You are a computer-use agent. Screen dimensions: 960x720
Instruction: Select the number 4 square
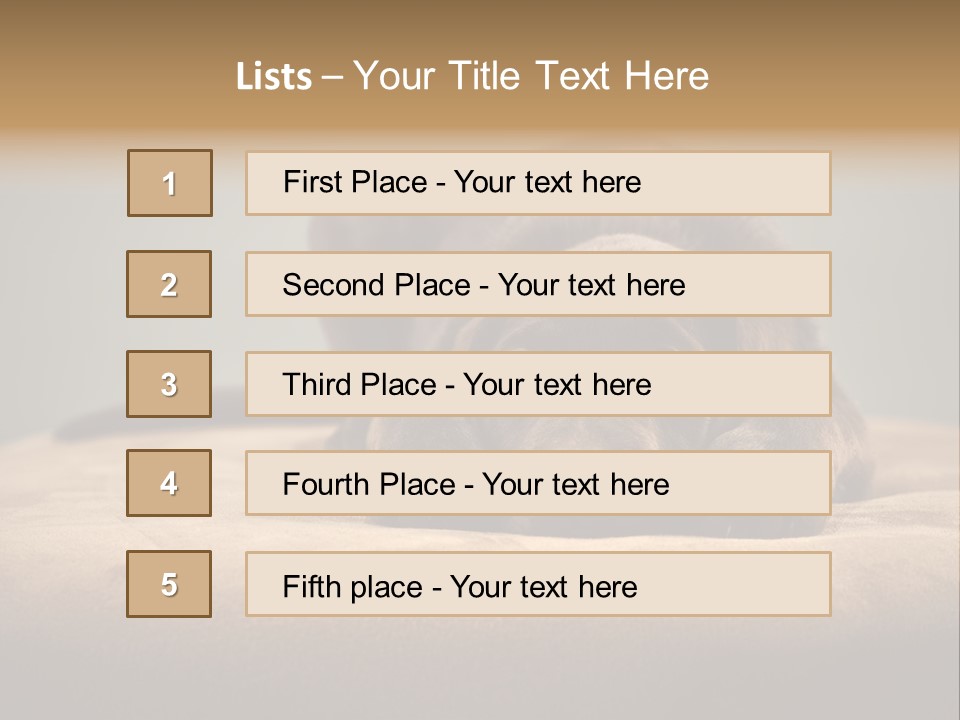[x=169, y=483]
